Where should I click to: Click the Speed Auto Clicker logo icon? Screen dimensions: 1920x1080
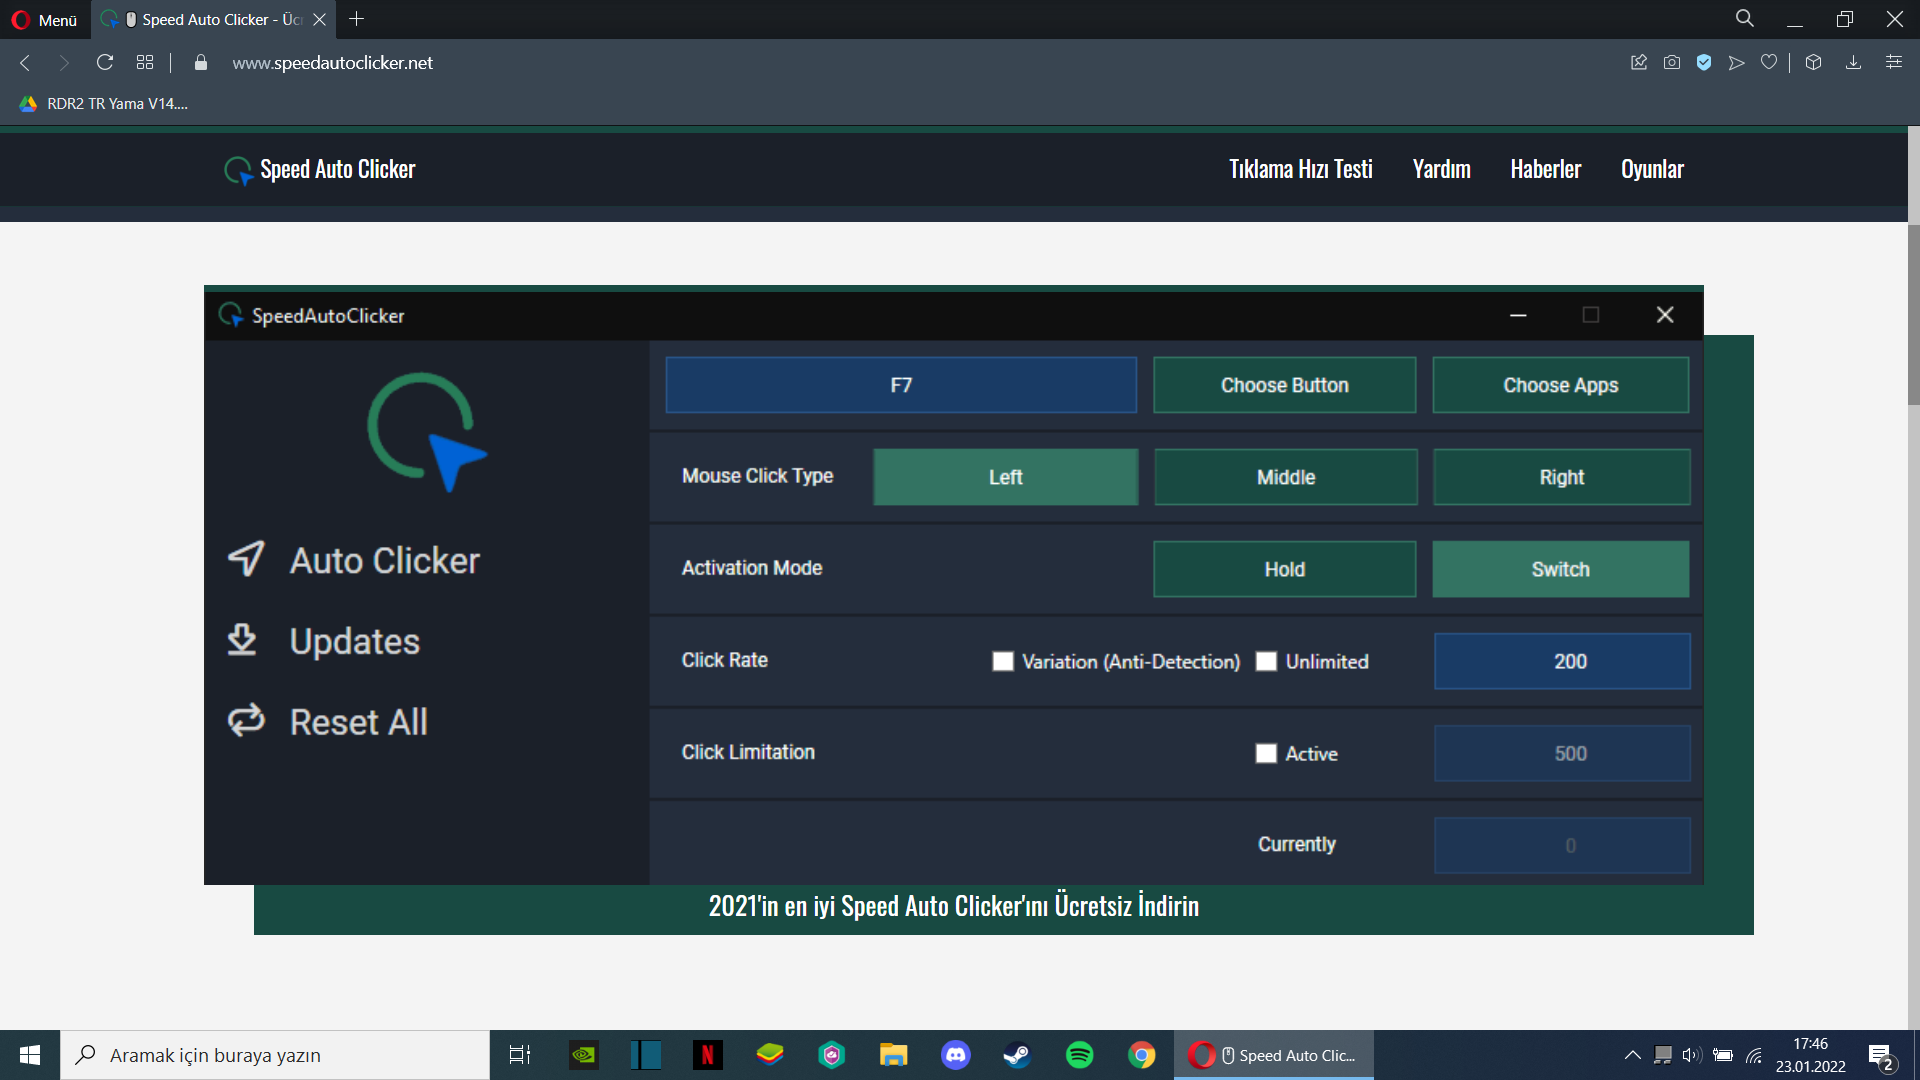coord(237,170)
